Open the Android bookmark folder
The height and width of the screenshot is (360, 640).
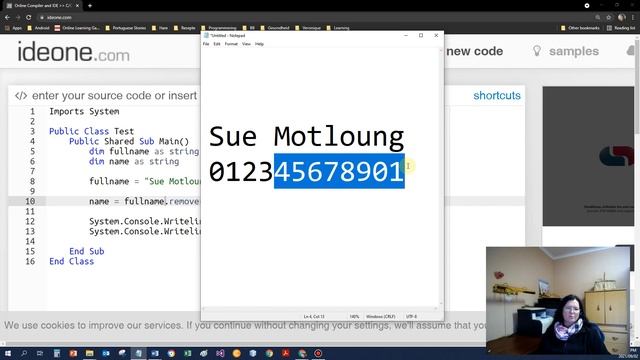(x=38, y=28)
